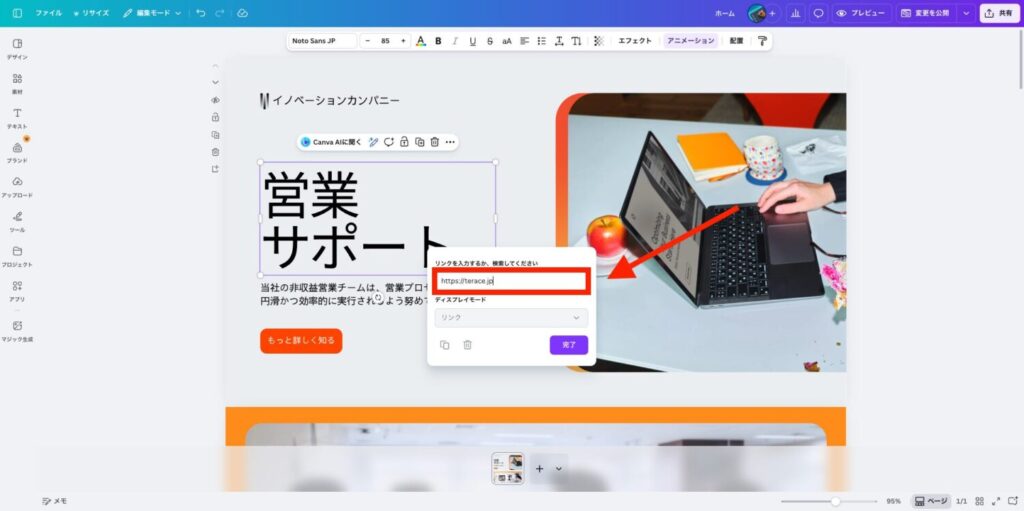This screenshot has height=511, width=1024.
Task: Open the 素材 (Elements) panel in sidebar
Action: click(17, 82)
